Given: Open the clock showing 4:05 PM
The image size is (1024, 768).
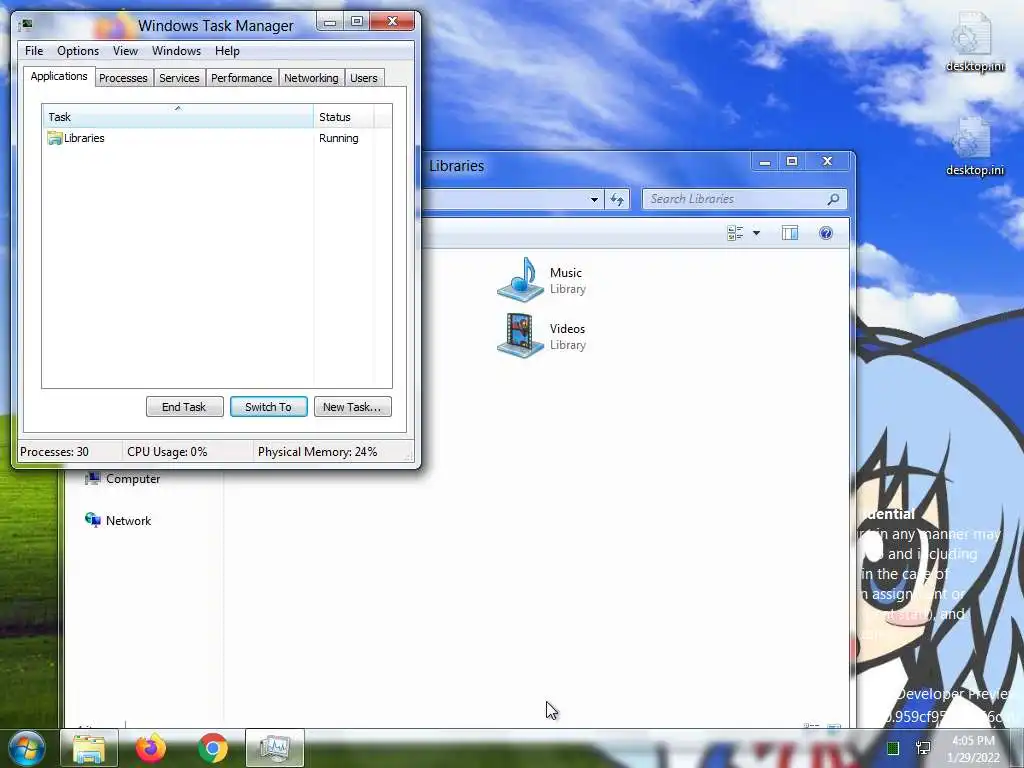Looking at the screenshot, I should (x=973, y=749).
